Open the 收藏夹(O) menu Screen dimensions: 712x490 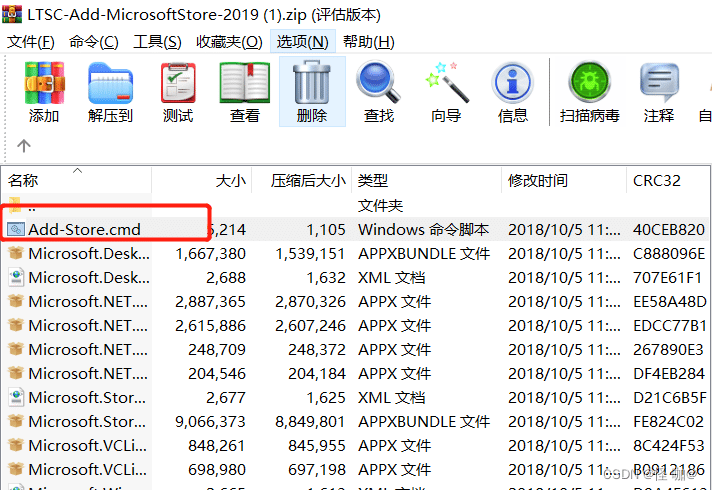[229, 42]
